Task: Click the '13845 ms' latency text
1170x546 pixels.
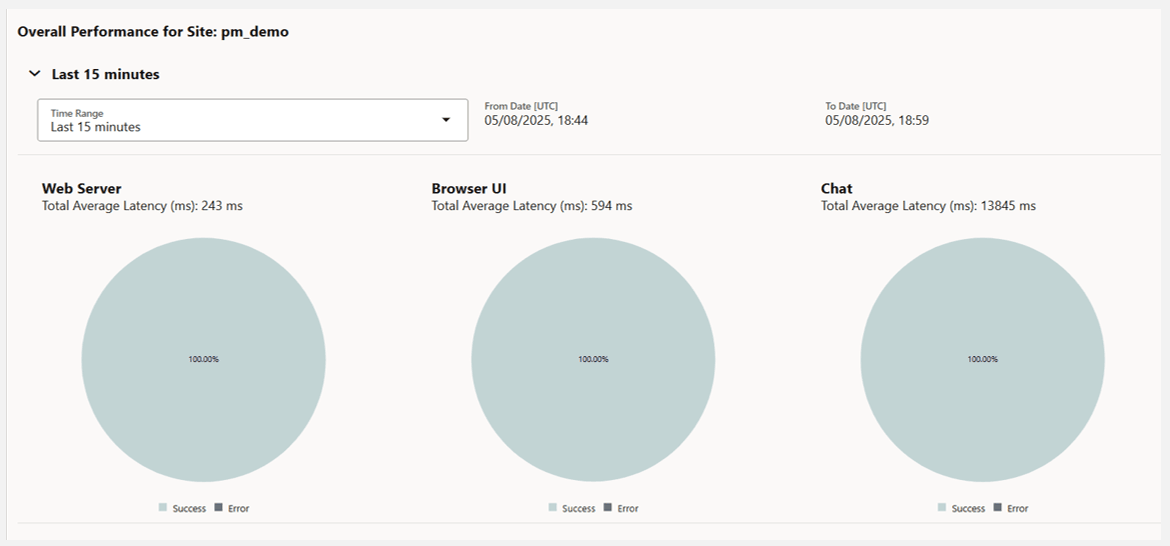Action: (1008, 206)
